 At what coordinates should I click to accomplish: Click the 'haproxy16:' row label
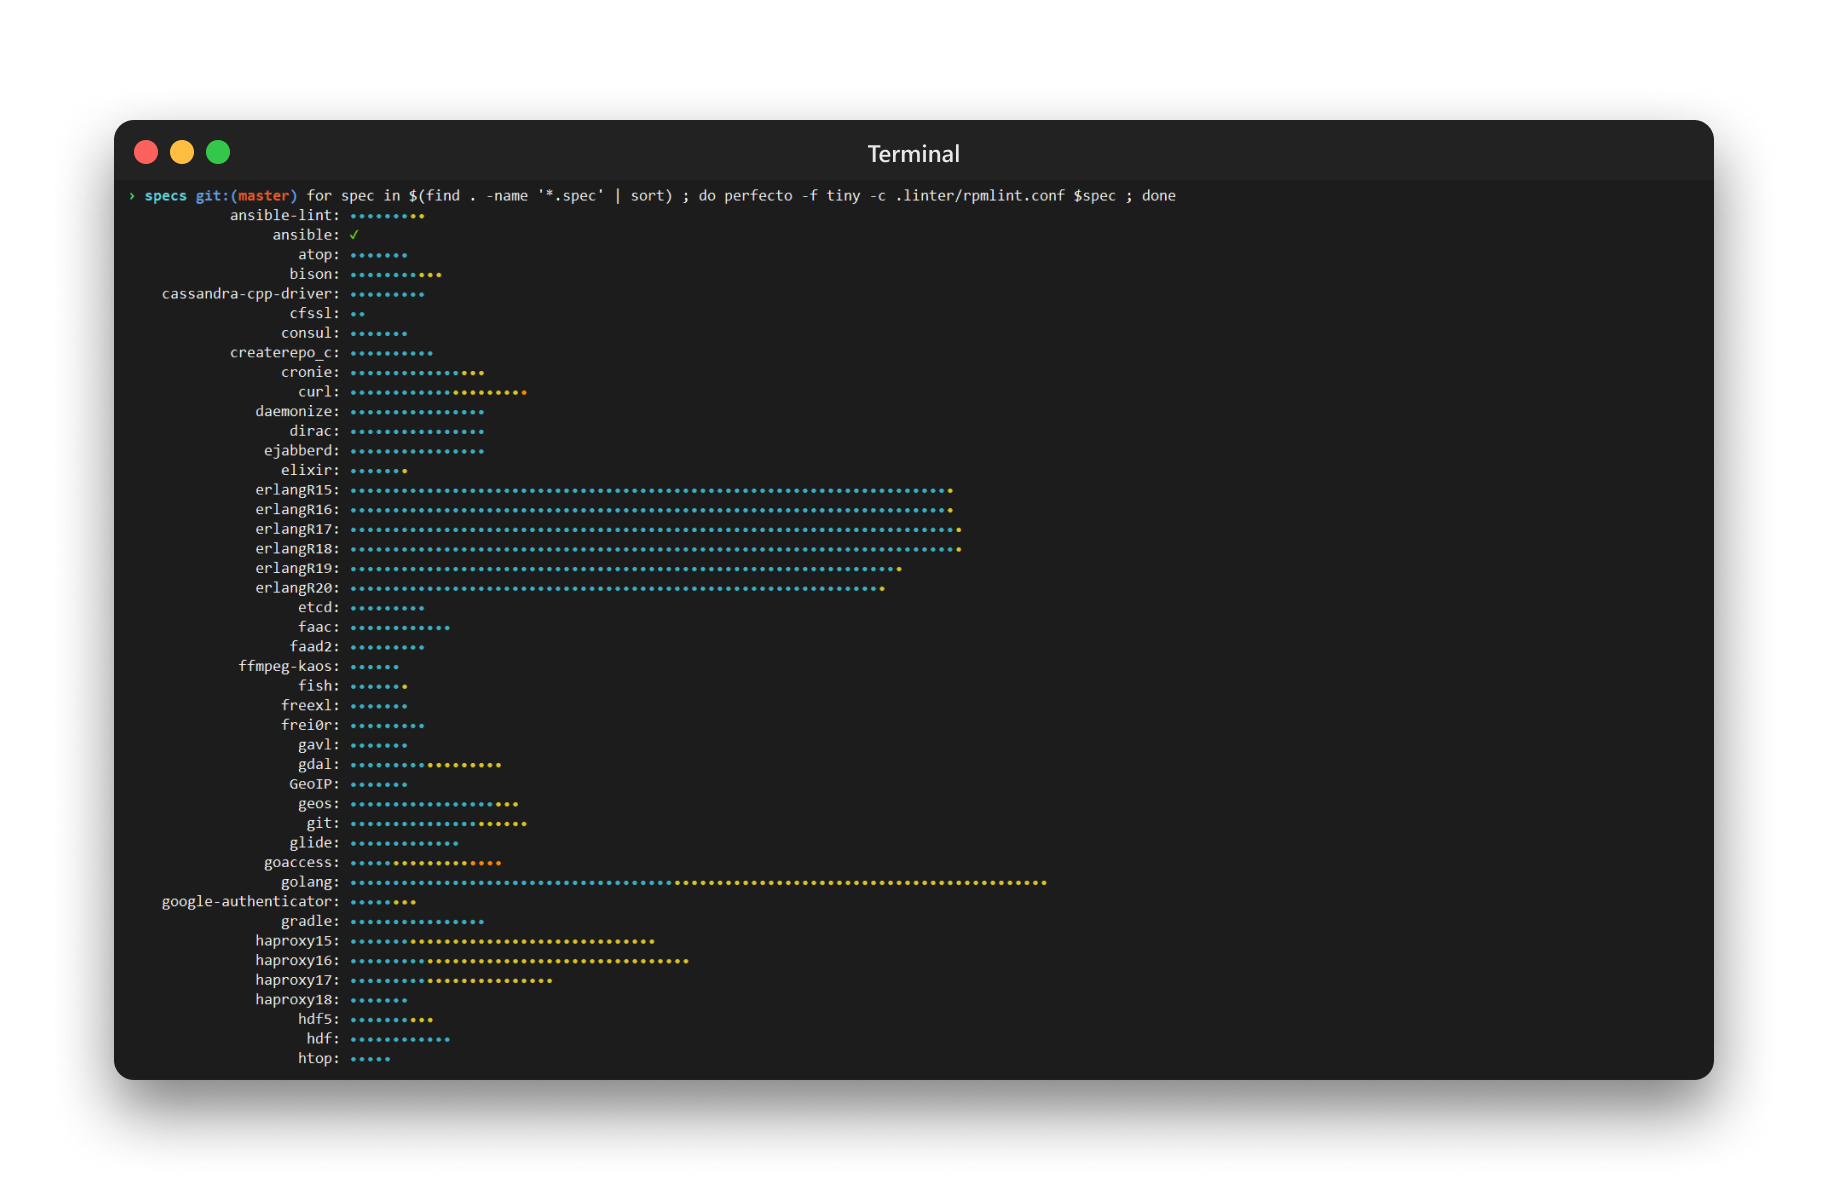(x=298, y=960)
